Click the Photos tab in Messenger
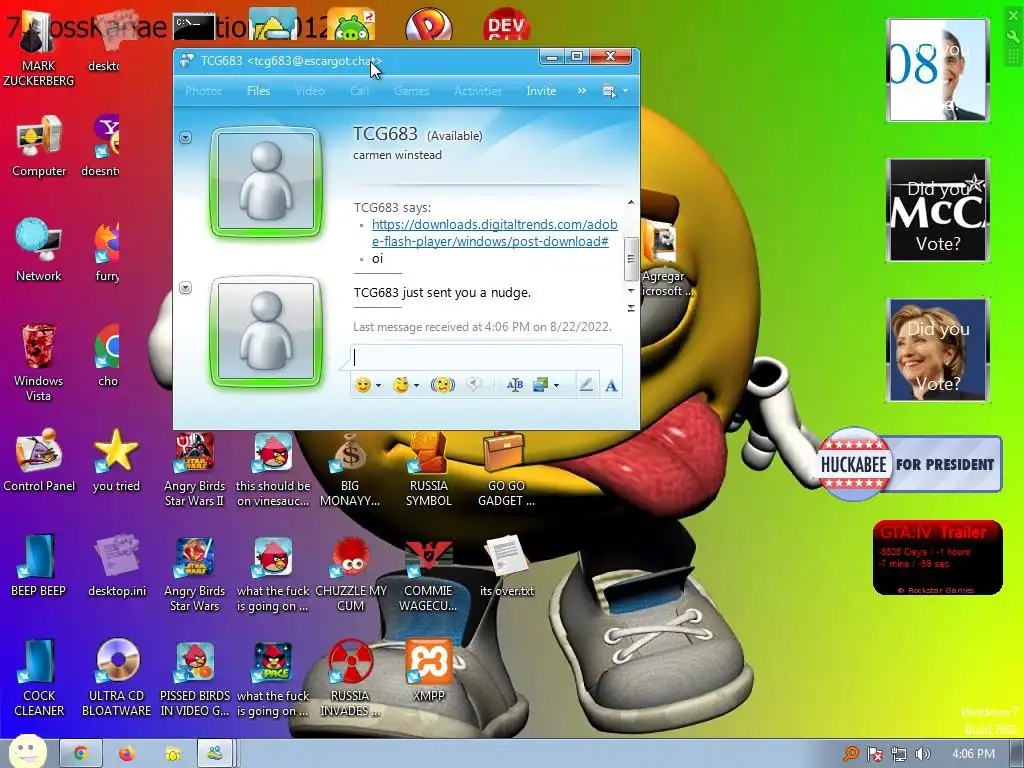The height and width of the screenshot is (768, 1024). click(203, 91)
